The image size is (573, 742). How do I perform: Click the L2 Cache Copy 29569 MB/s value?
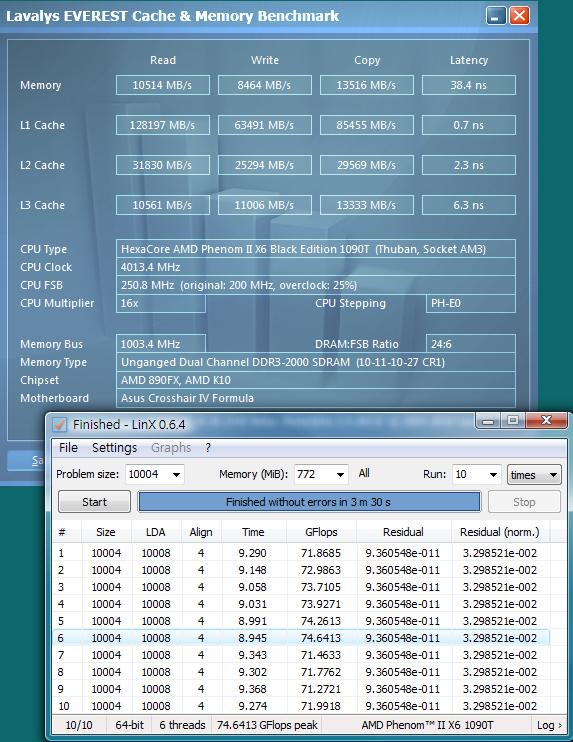click(367, 165)
